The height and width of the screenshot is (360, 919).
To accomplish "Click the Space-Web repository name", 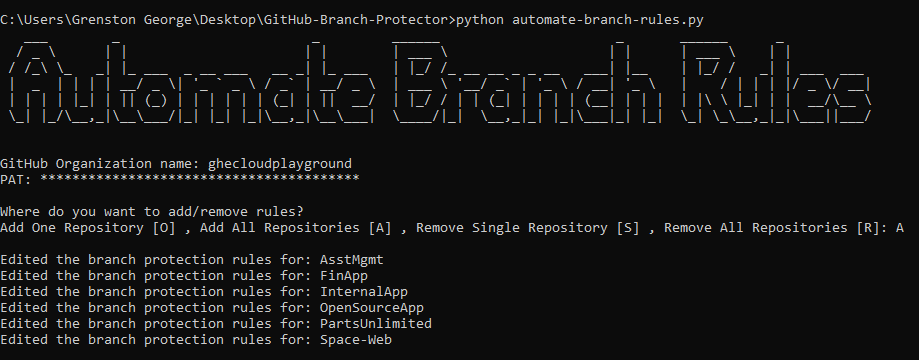I will point(356,339).
